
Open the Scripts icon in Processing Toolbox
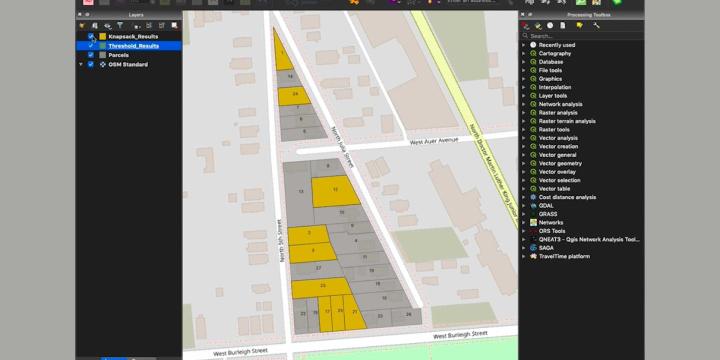pyautogui.click(x=538, y=26)
